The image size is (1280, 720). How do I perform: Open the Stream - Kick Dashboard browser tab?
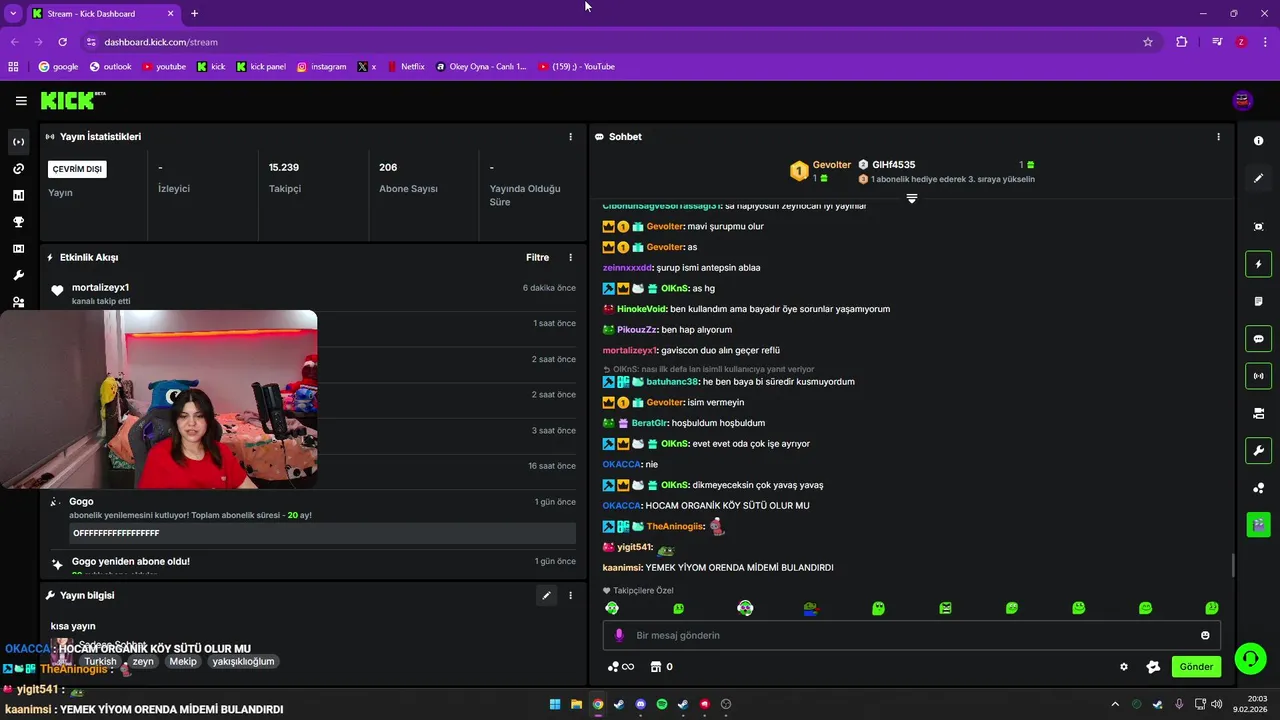pyautogui.click(x=102, y=13)
